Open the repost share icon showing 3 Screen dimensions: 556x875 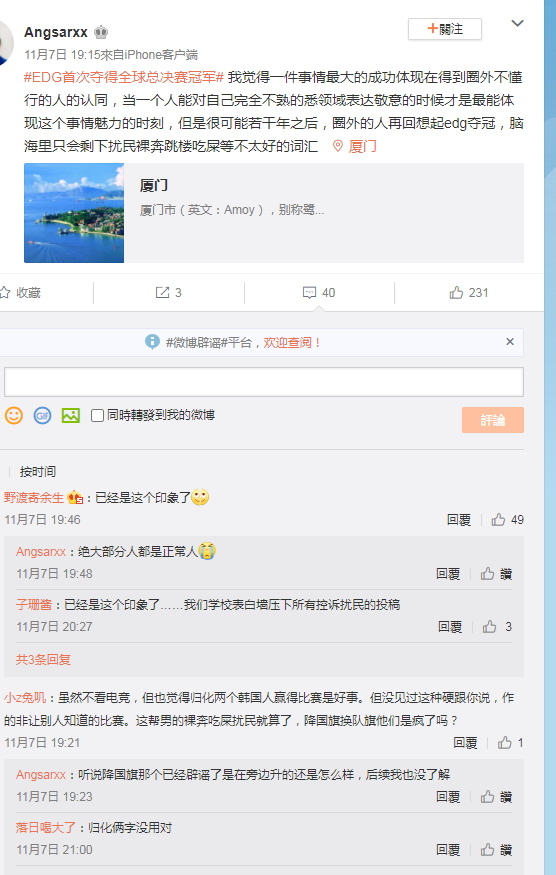pyautogui.click(x=162, y=292)
